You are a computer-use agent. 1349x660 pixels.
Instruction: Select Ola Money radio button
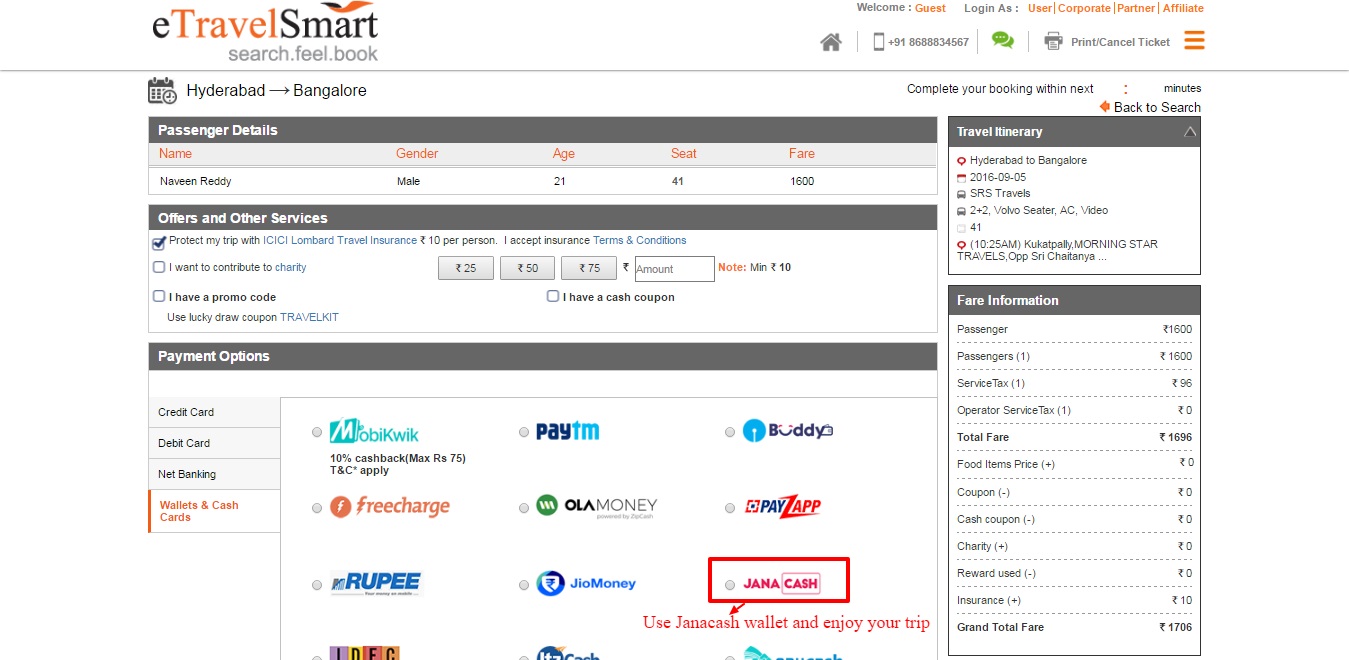(x=524, y=508)
